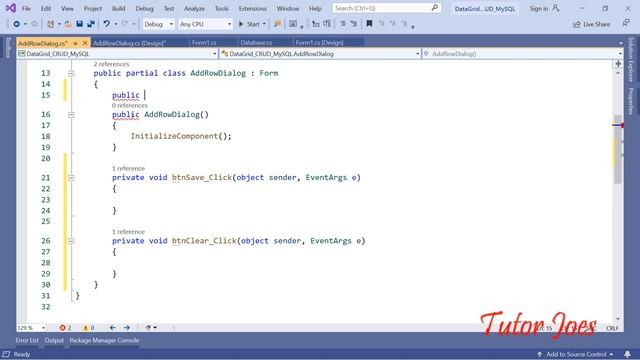
Task: Click the Search (Ctrl+Q) input box
Action: point(387,8)
